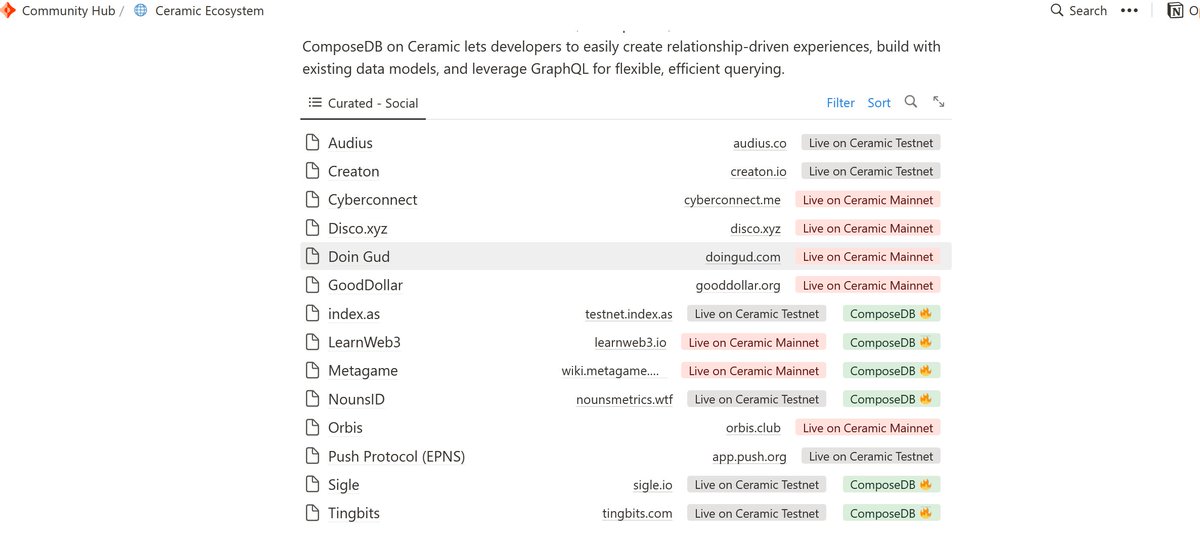Click the page icon beside Creaton
Image resolution: width=1200 pixels, height=544 pixels.
pos(312,171)
